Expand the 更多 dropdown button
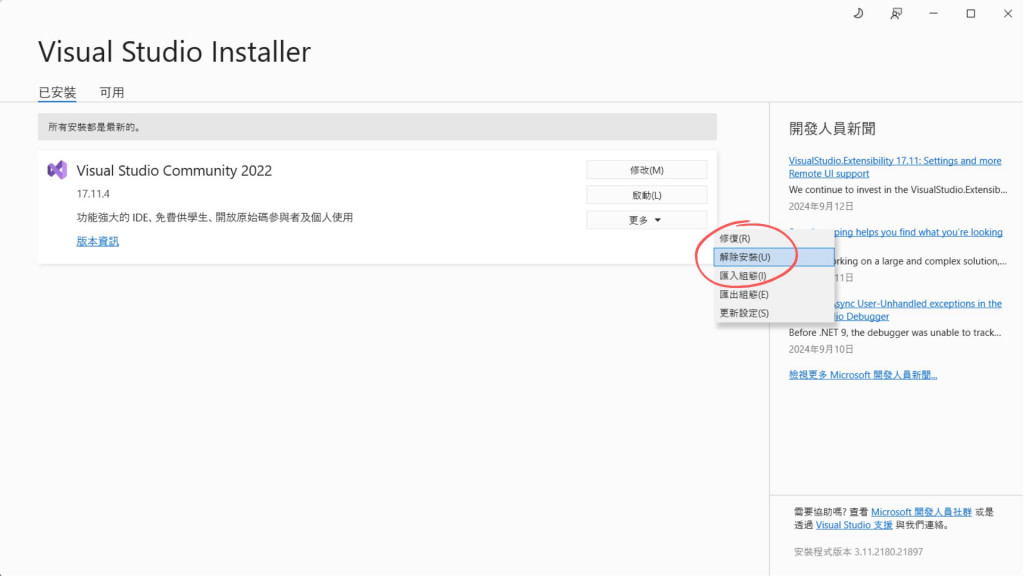Viewport: 1024px width, 576px height. pyautogui.click(x=647, y=220)
